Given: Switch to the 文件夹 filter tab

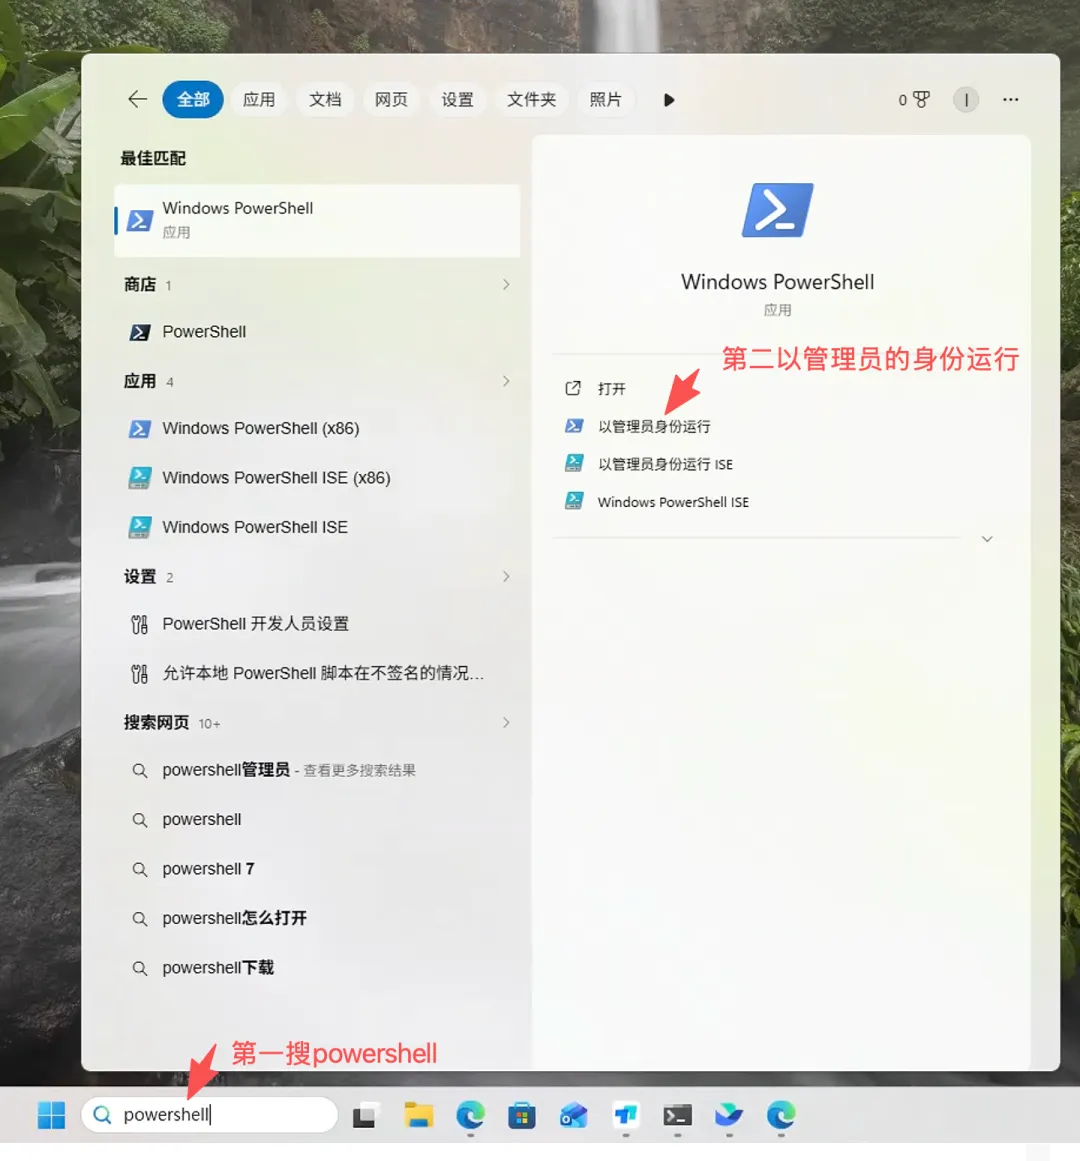Looking at the screenshot, I should tap(531, 99).
